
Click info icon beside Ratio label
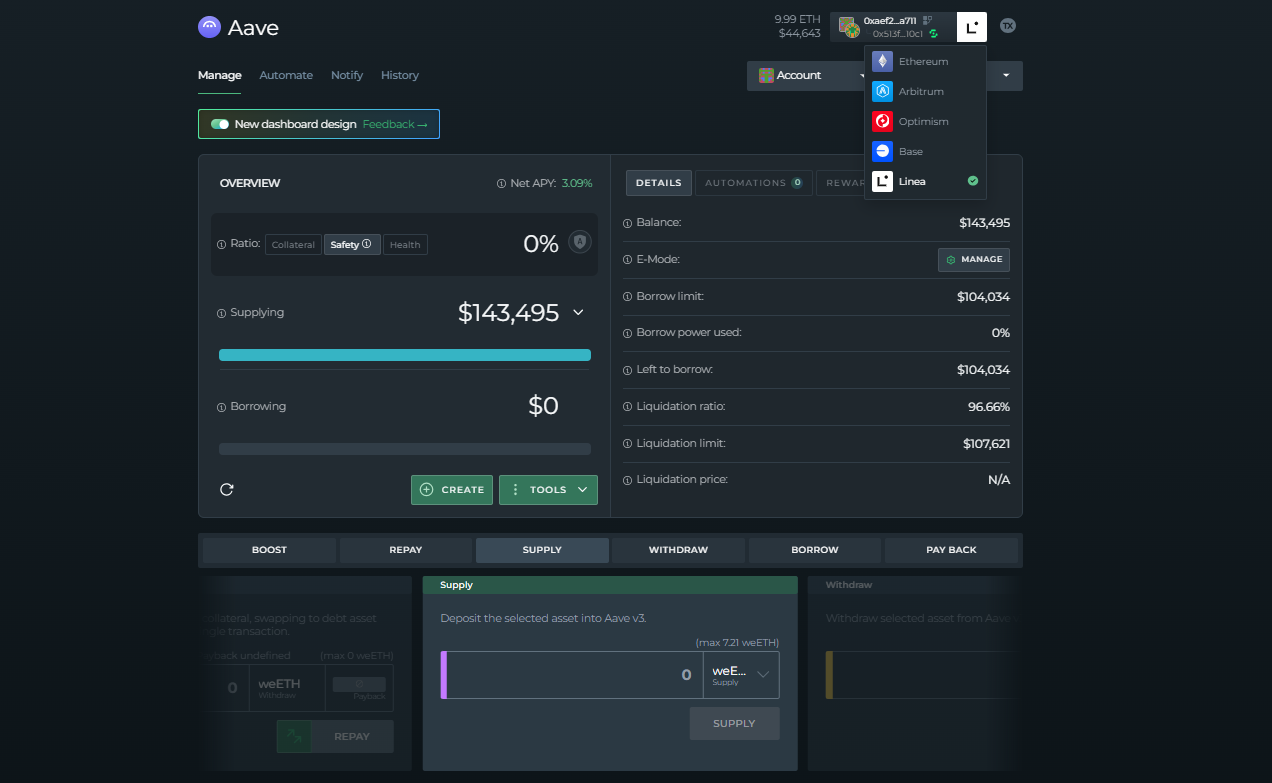click(221, 245)
